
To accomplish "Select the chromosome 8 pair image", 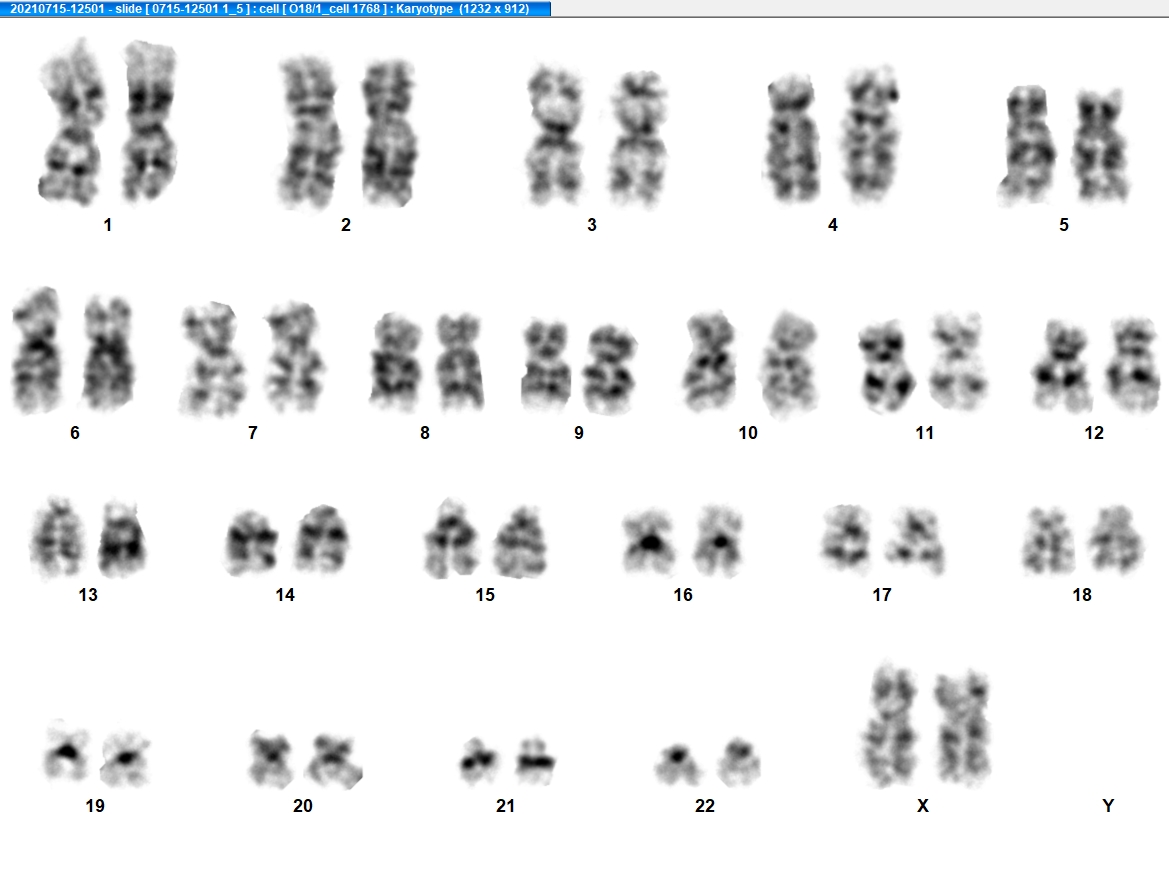I will click(x=426, y=362).
